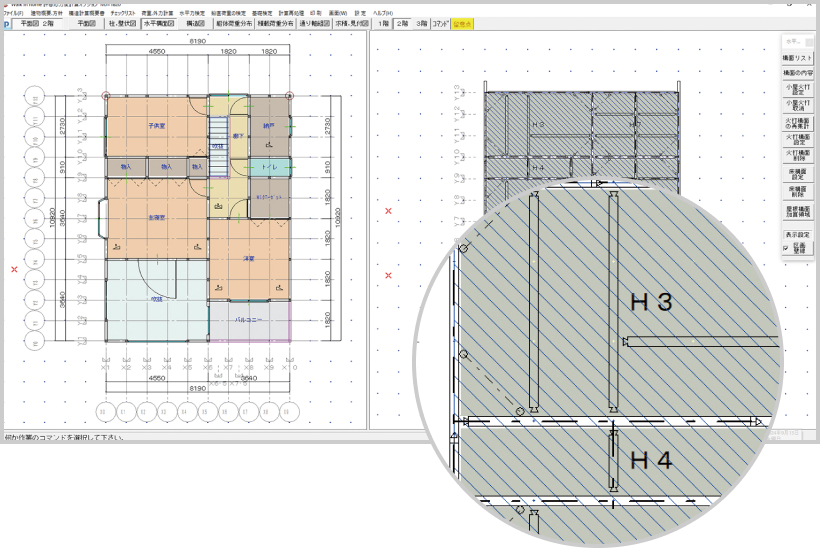The image size is (820, 548).
Task: Open the 水平力検定 menu
Action: pos(192,13)
